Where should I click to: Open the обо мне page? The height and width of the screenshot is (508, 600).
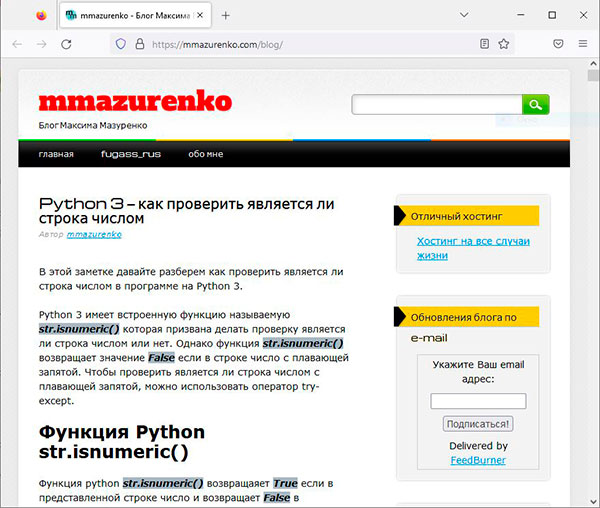tap(206, 154)
